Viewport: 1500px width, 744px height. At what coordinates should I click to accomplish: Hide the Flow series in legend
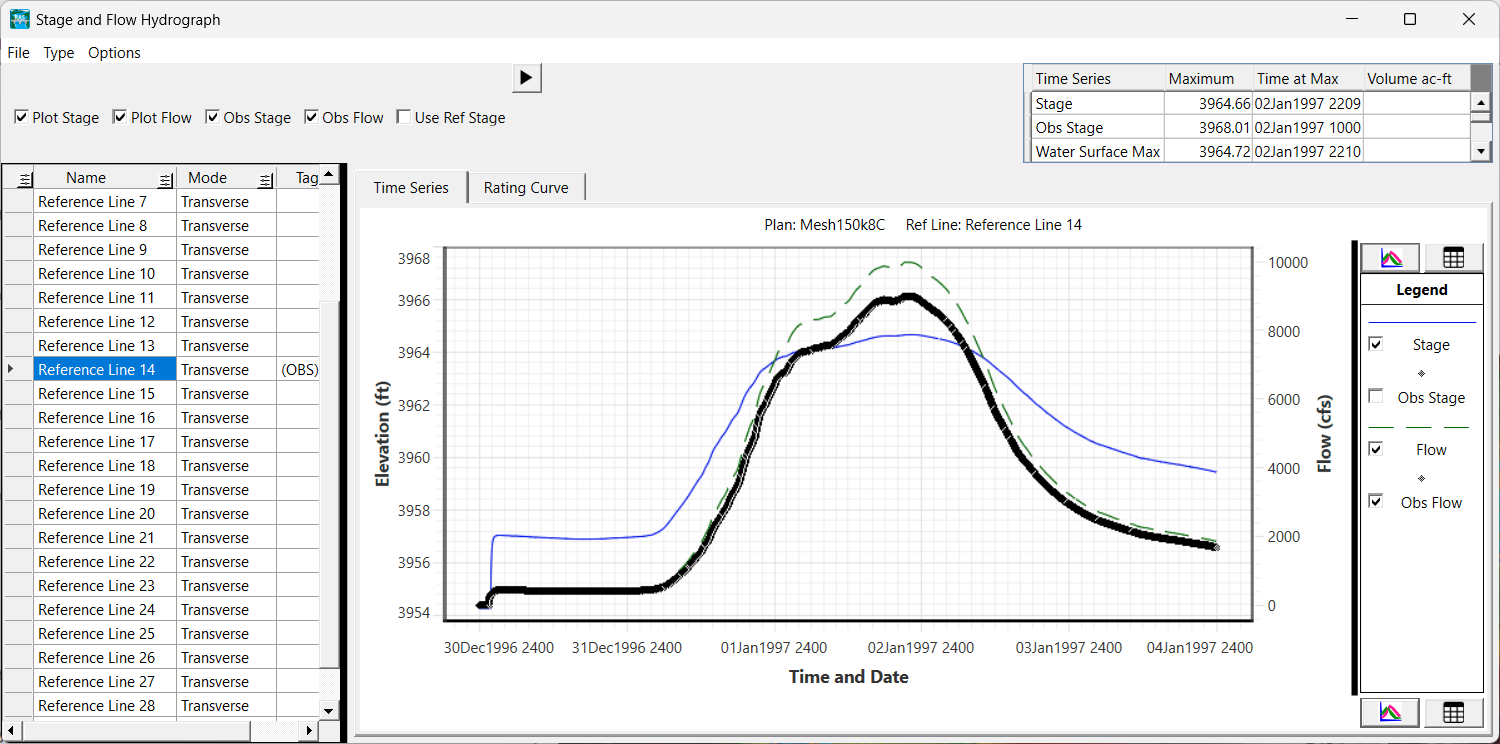1376,449
